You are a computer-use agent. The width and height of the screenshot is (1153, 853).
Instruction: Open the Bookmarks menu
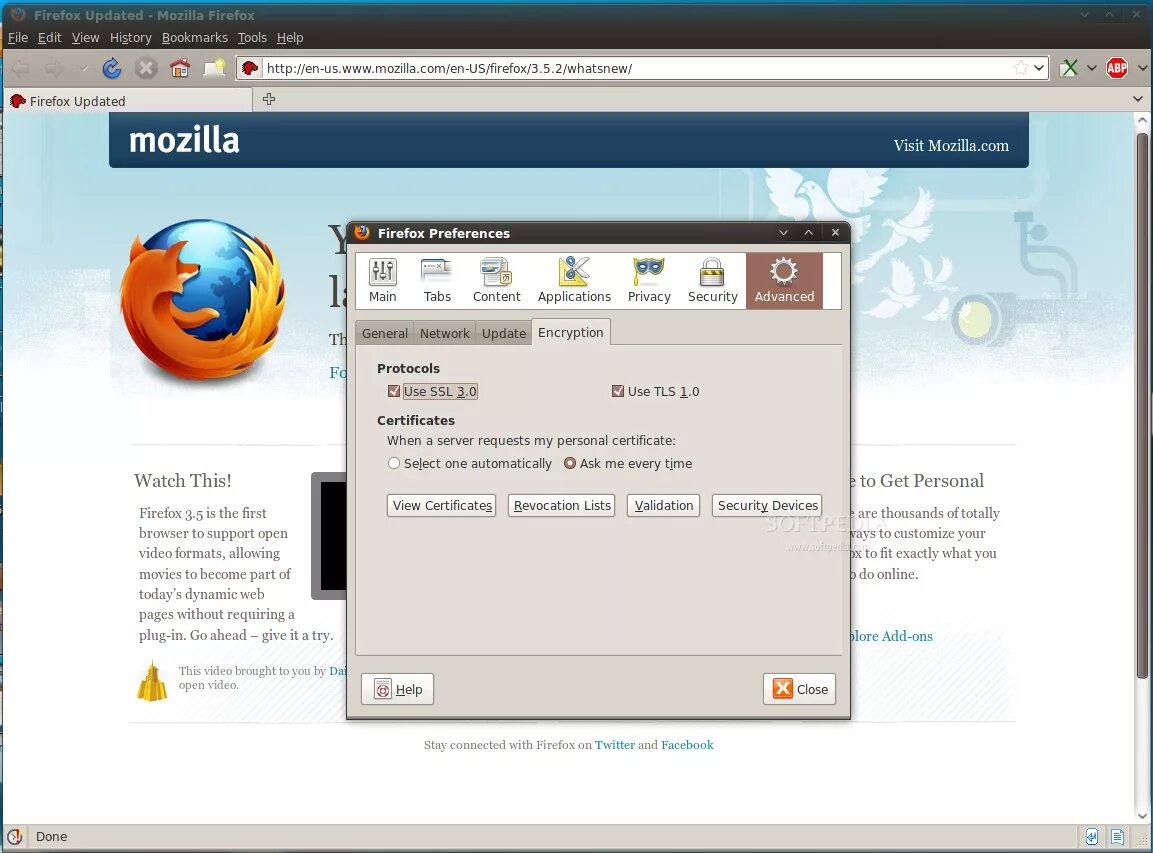tap(195, 38)
